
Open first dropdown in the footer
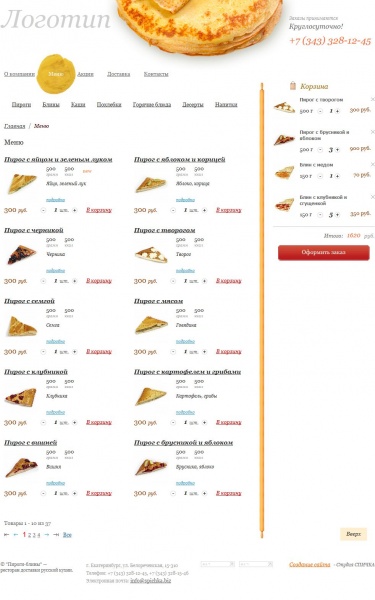click(217, 564)
